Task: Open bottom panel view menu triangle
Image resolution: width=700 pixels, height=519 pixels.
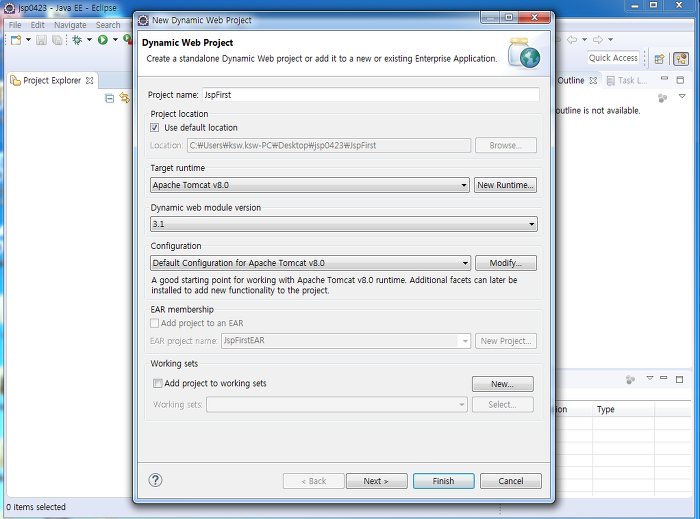Action: tap(650, 378)
